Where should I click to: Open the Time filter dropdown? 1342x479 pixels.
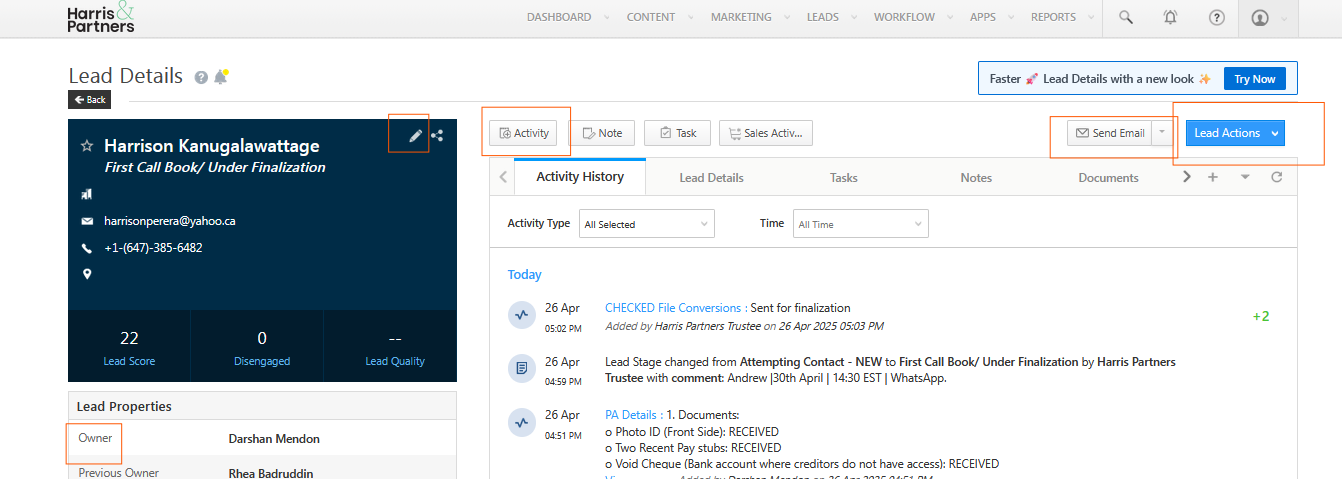point(860,224)
